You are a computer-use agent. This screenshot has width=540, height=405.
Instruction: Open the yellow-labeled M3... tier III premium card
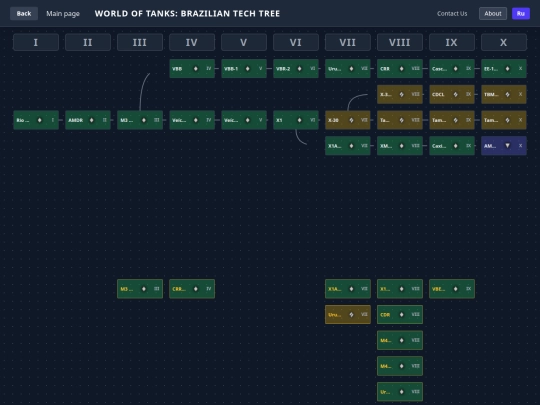pos(140,289)
